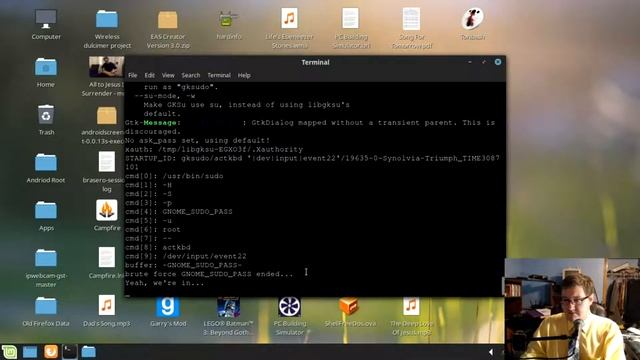Screen dimensions: 640x360
Task: Open the Computer desktop icon
Action: tap(46, 20)
